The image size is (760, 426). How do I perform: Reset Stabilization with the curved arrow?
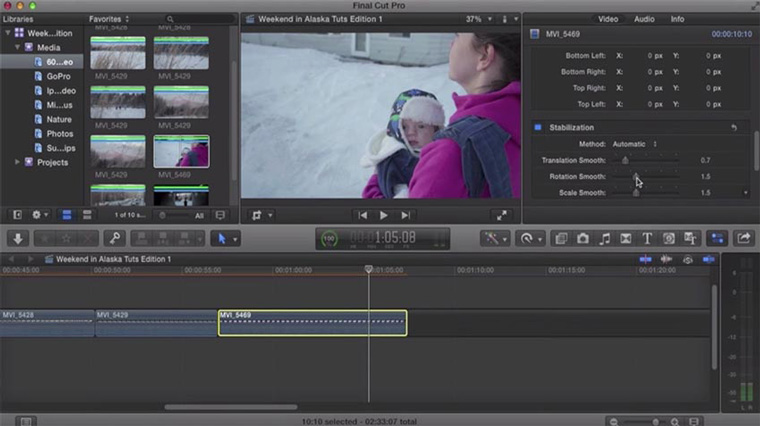[x=734, y=127]
